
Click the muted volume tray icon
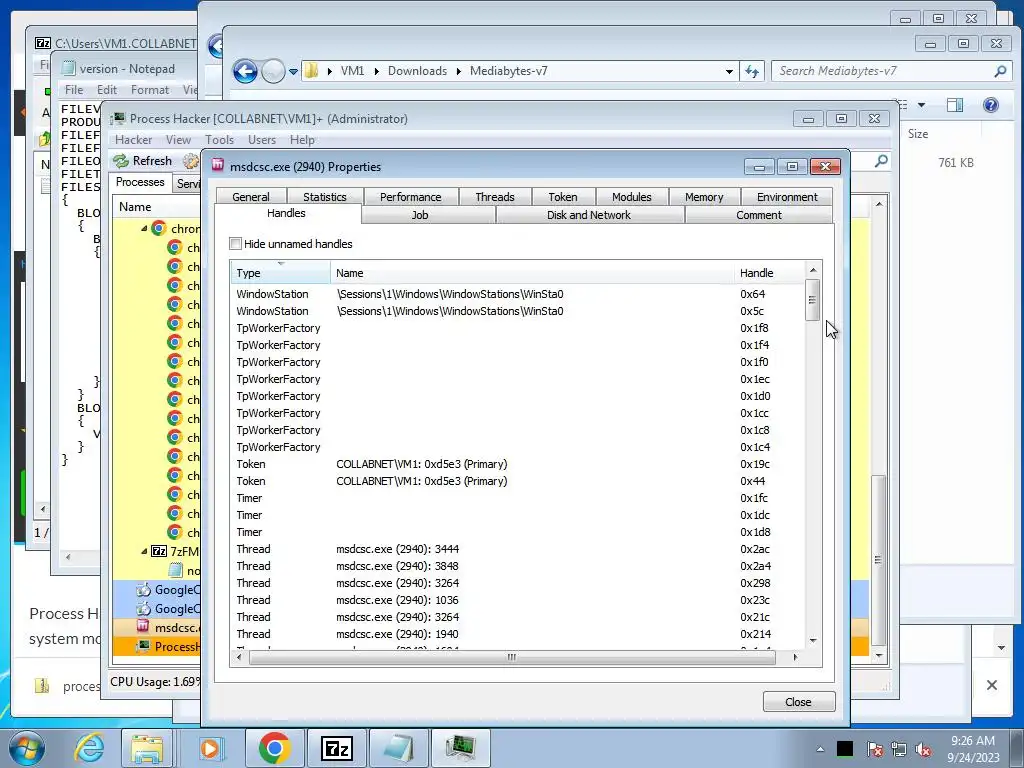922,749
